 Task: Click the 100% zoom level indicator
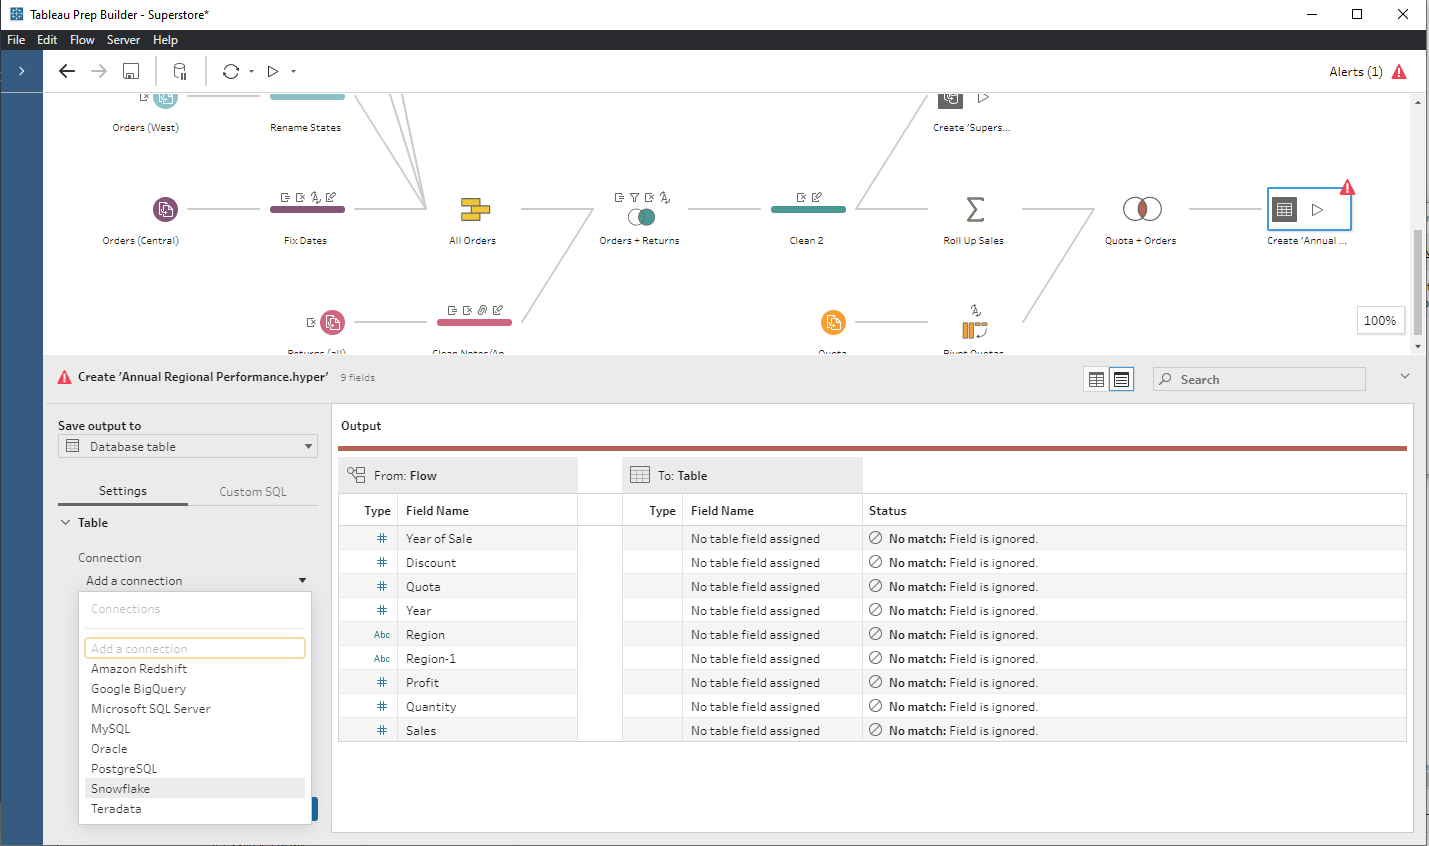[1380, 321]
